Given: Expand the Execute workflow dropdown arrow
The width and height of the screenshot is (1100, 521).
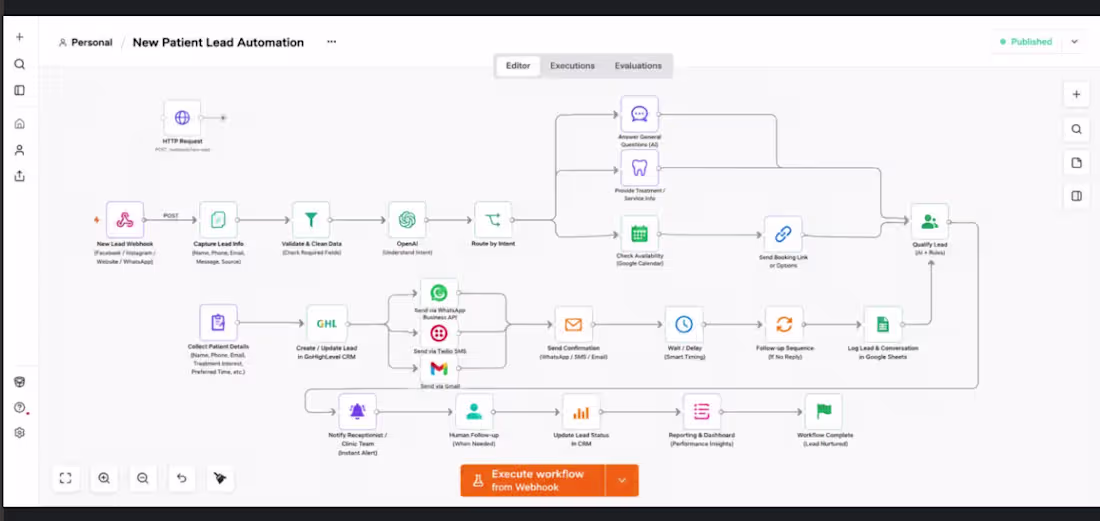Looking at the screenshot, I should (622, 480).
